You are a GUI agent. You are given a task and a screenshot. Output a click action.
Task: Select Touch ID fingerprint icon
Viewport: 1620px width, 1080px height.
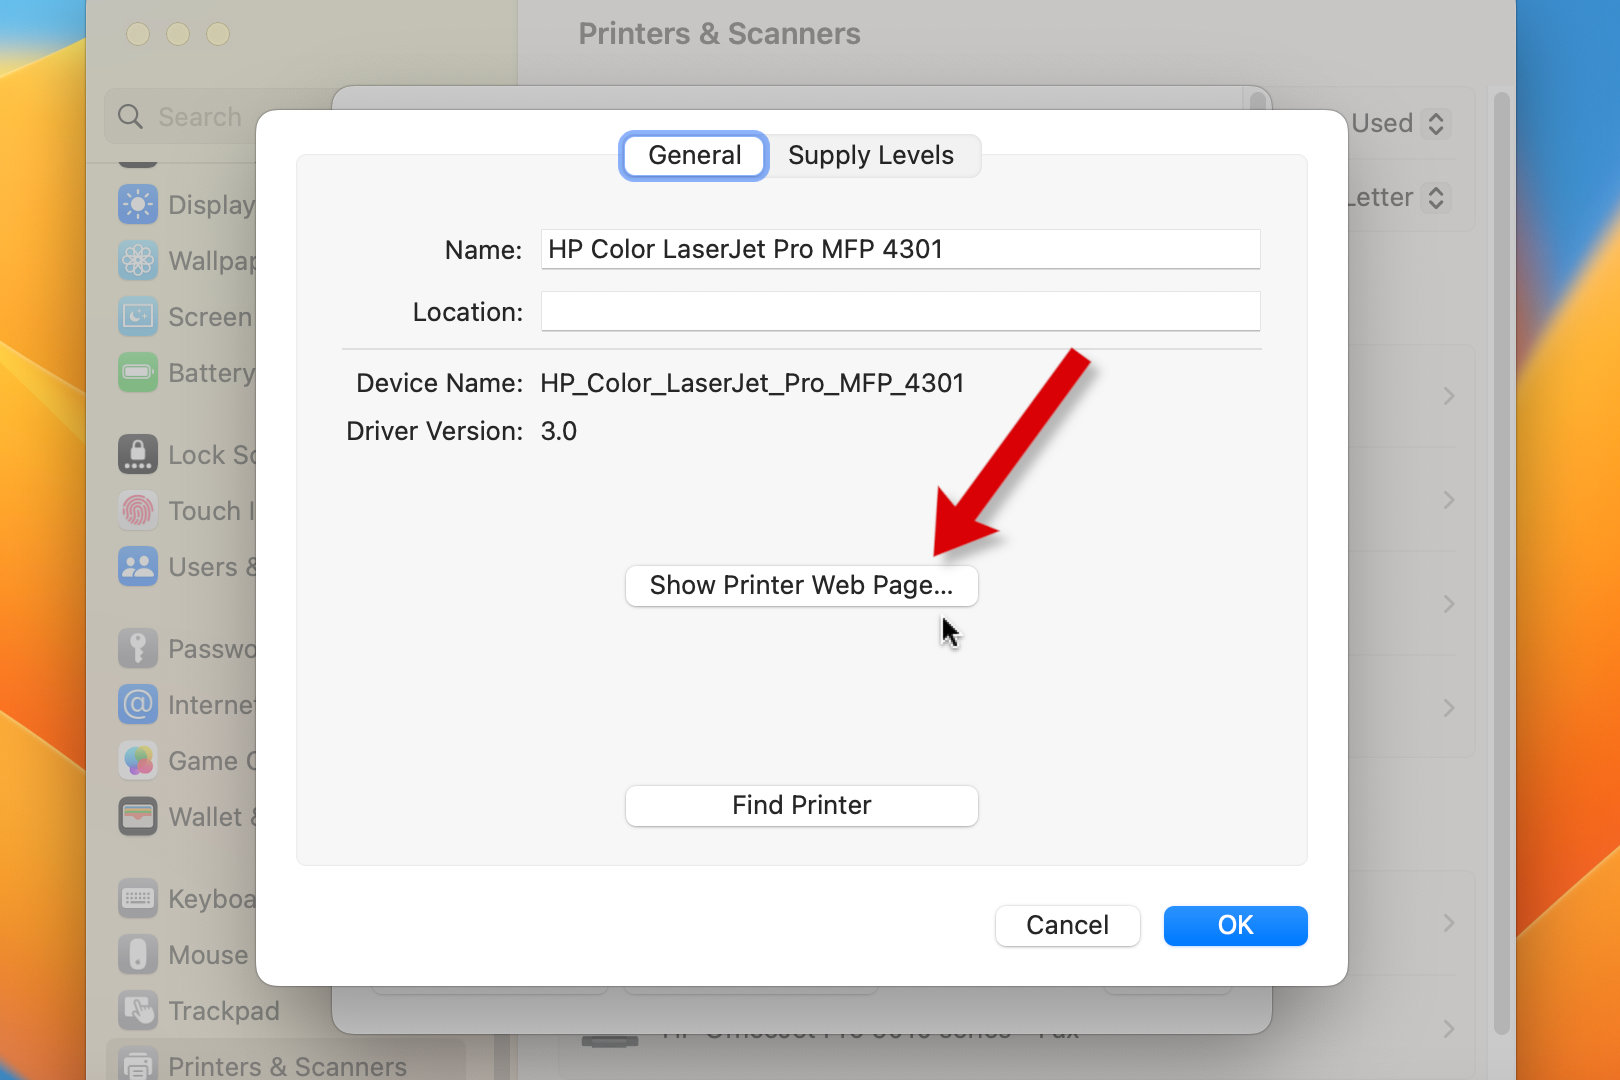(x=138, y=511)
